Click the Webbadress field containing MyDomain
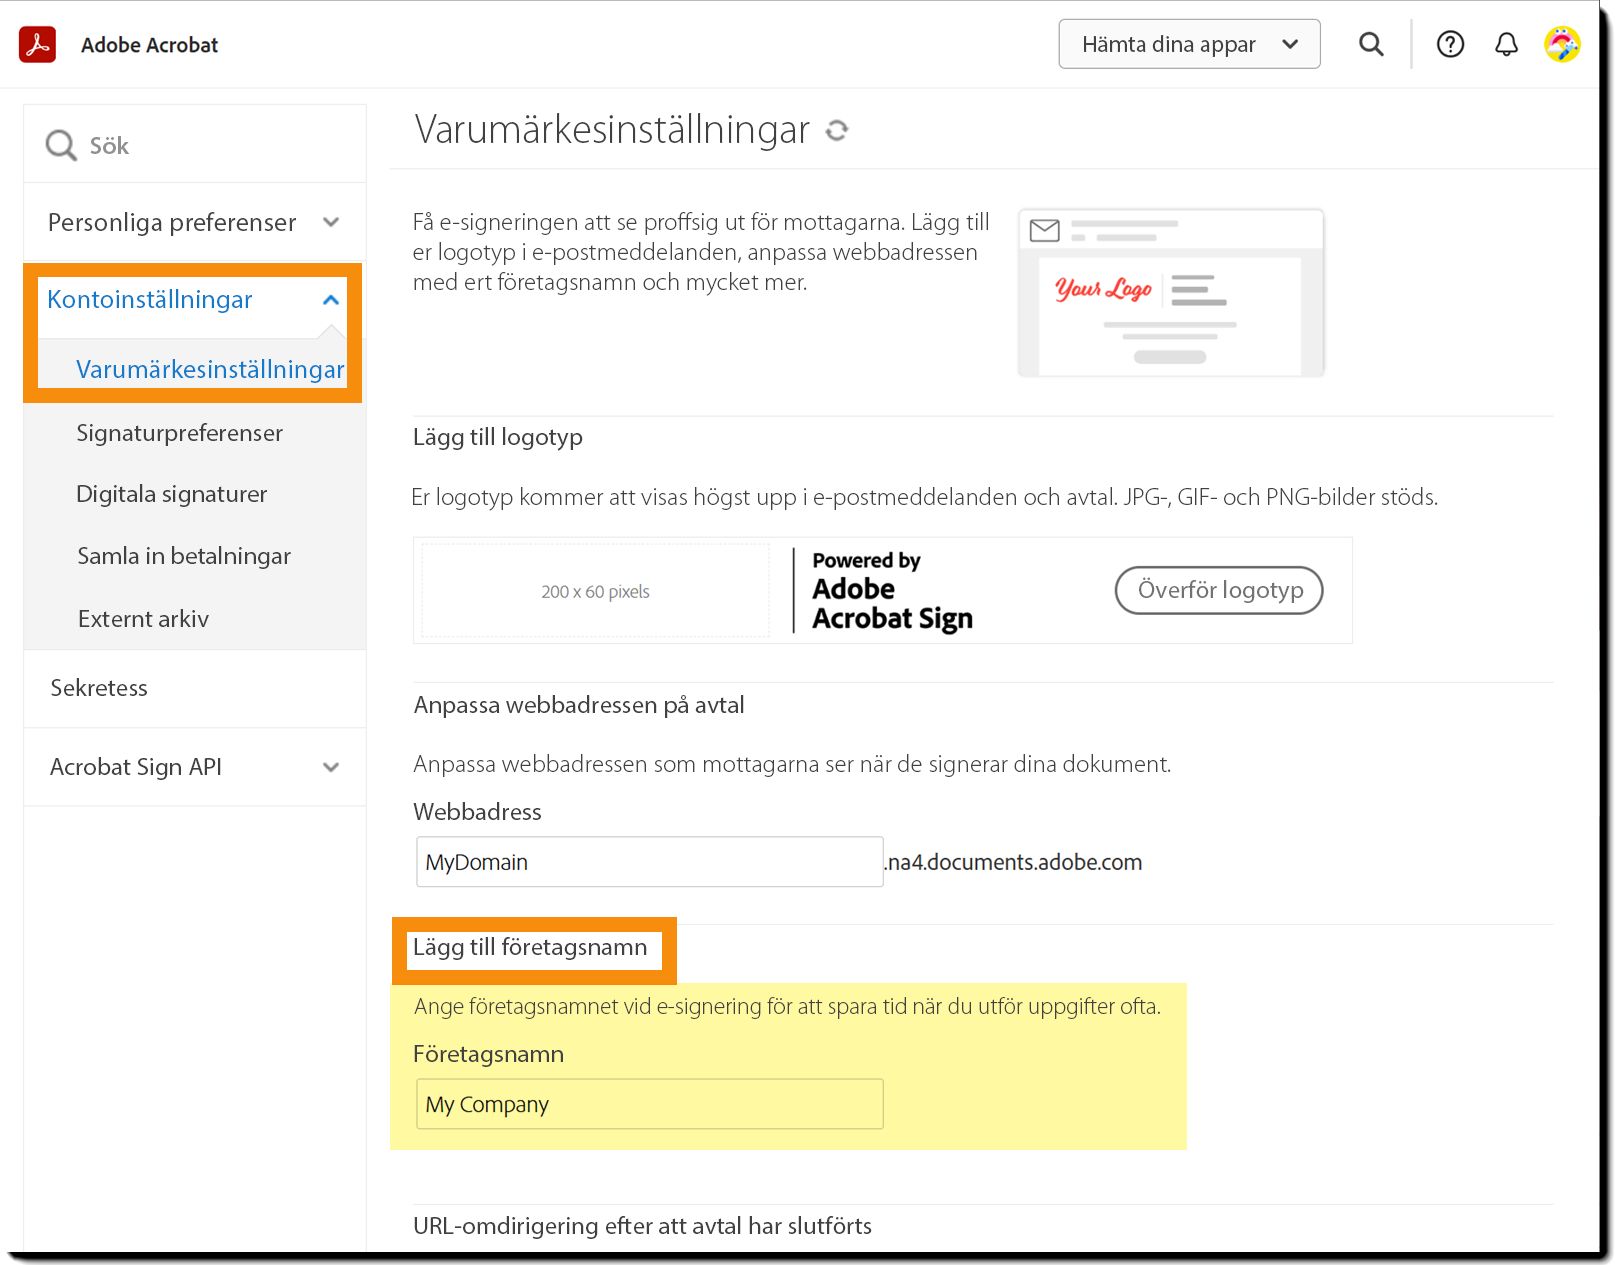The height and width of the screenshot is (1265, 1615). pyautogui.click(x=649, y=862)
